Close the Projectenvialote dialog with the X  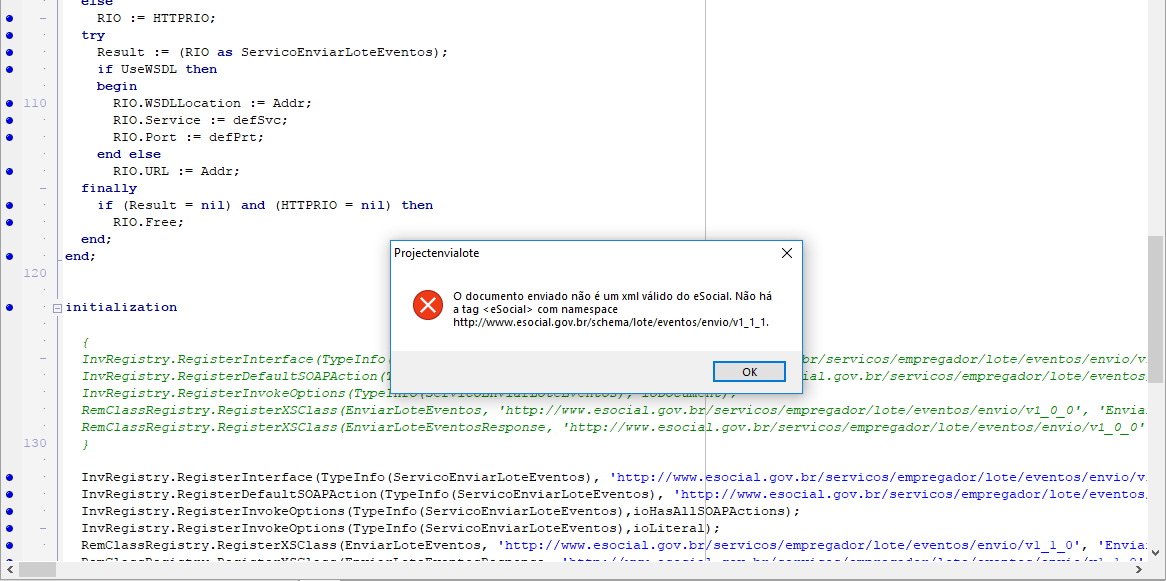[786, 253]
